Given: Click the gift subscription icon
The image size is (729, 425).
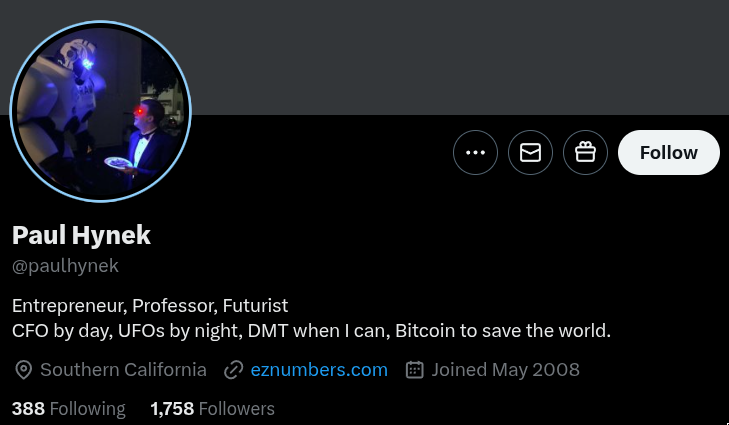Looking at the screenshot, I should (585, 153).
